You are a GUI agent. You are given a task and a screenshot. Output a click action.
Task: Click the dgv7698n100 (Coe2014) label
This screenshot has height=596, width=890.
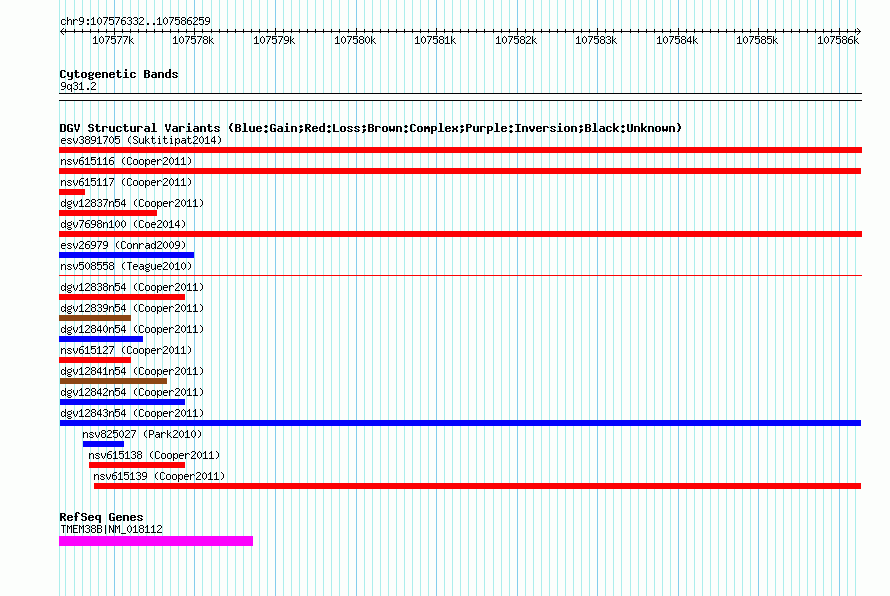point(123,224)
